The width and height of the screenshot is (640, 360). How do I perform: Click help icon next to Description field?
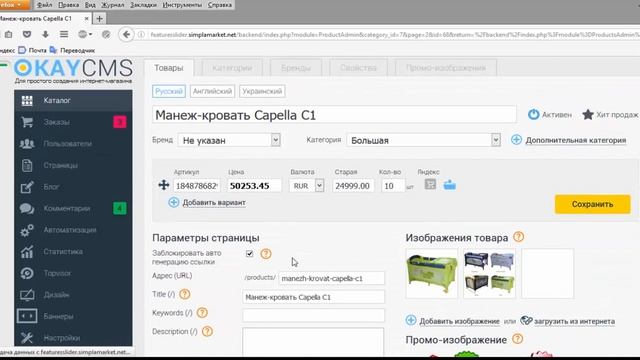click(207, 331)
